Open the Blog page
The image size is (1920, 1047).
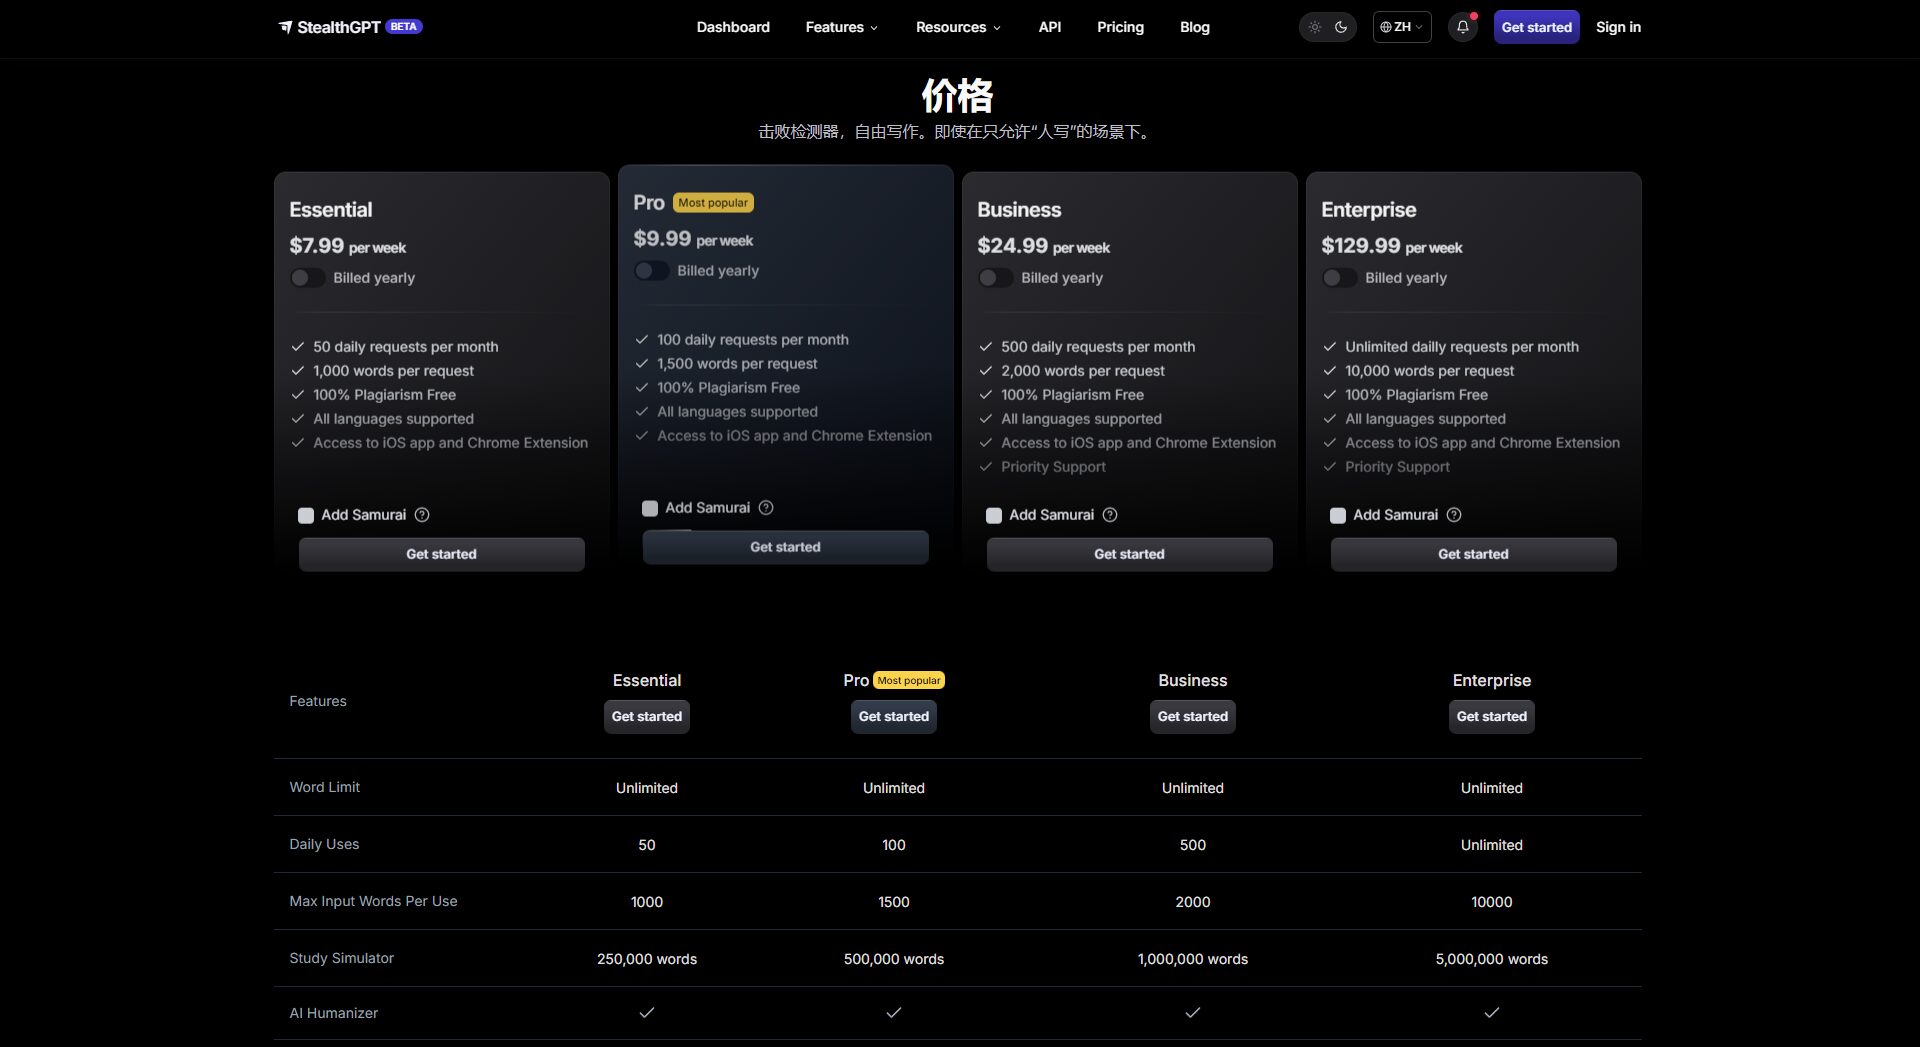coord(1194,27)
